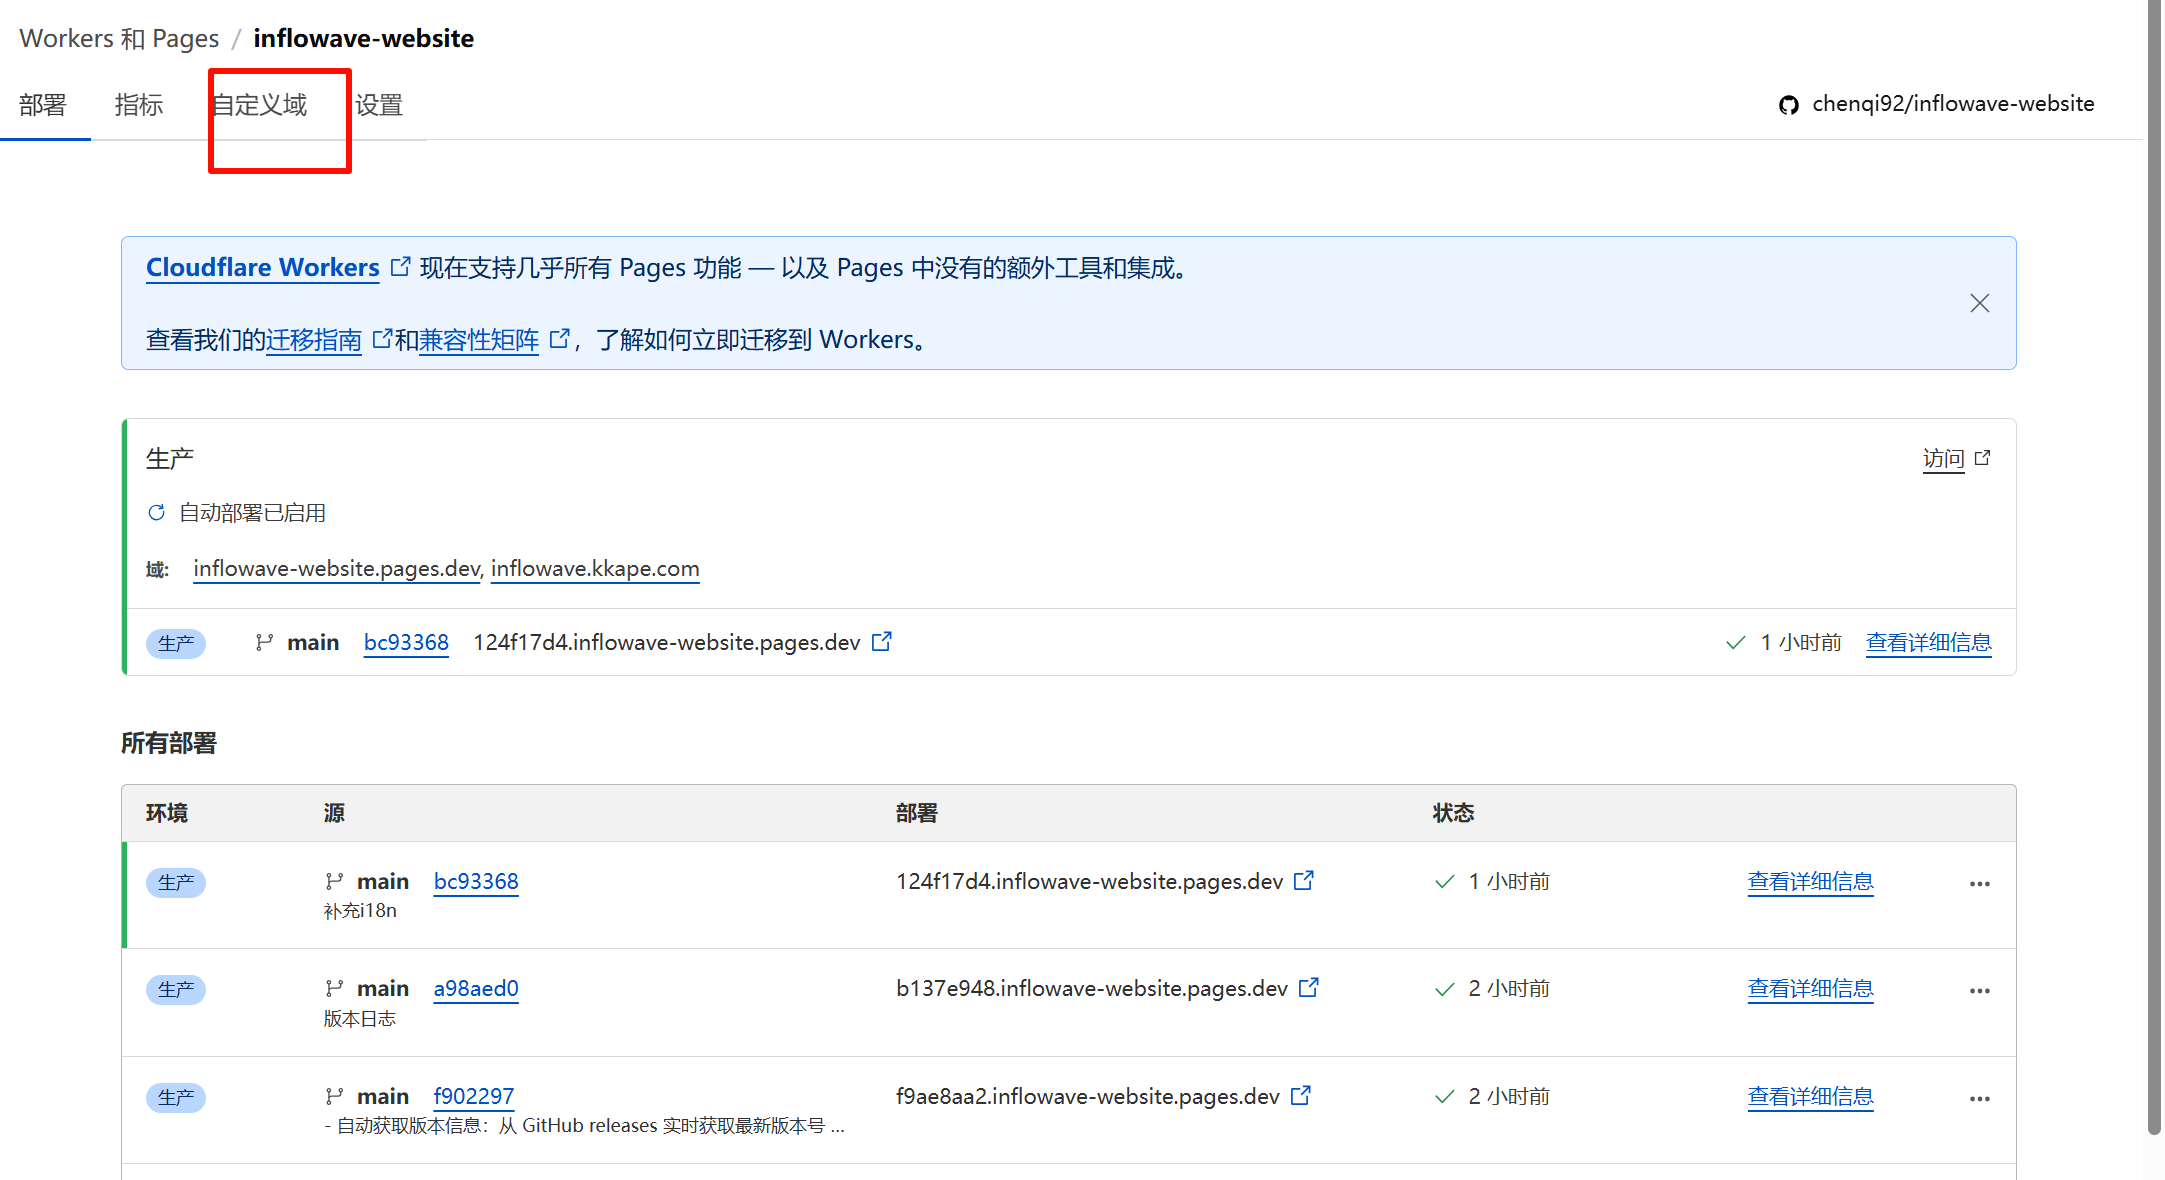Click Workers 和 Pages breadcrumb
The height and width of the screenshot is (1180, 2165).
coord(119,38)
